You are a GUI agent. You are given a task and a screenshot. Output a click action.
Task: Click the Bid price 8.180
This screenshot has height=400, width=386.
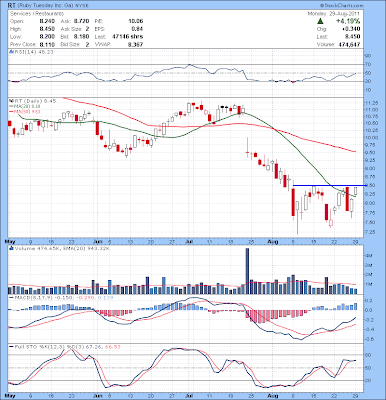click(81, 37)
